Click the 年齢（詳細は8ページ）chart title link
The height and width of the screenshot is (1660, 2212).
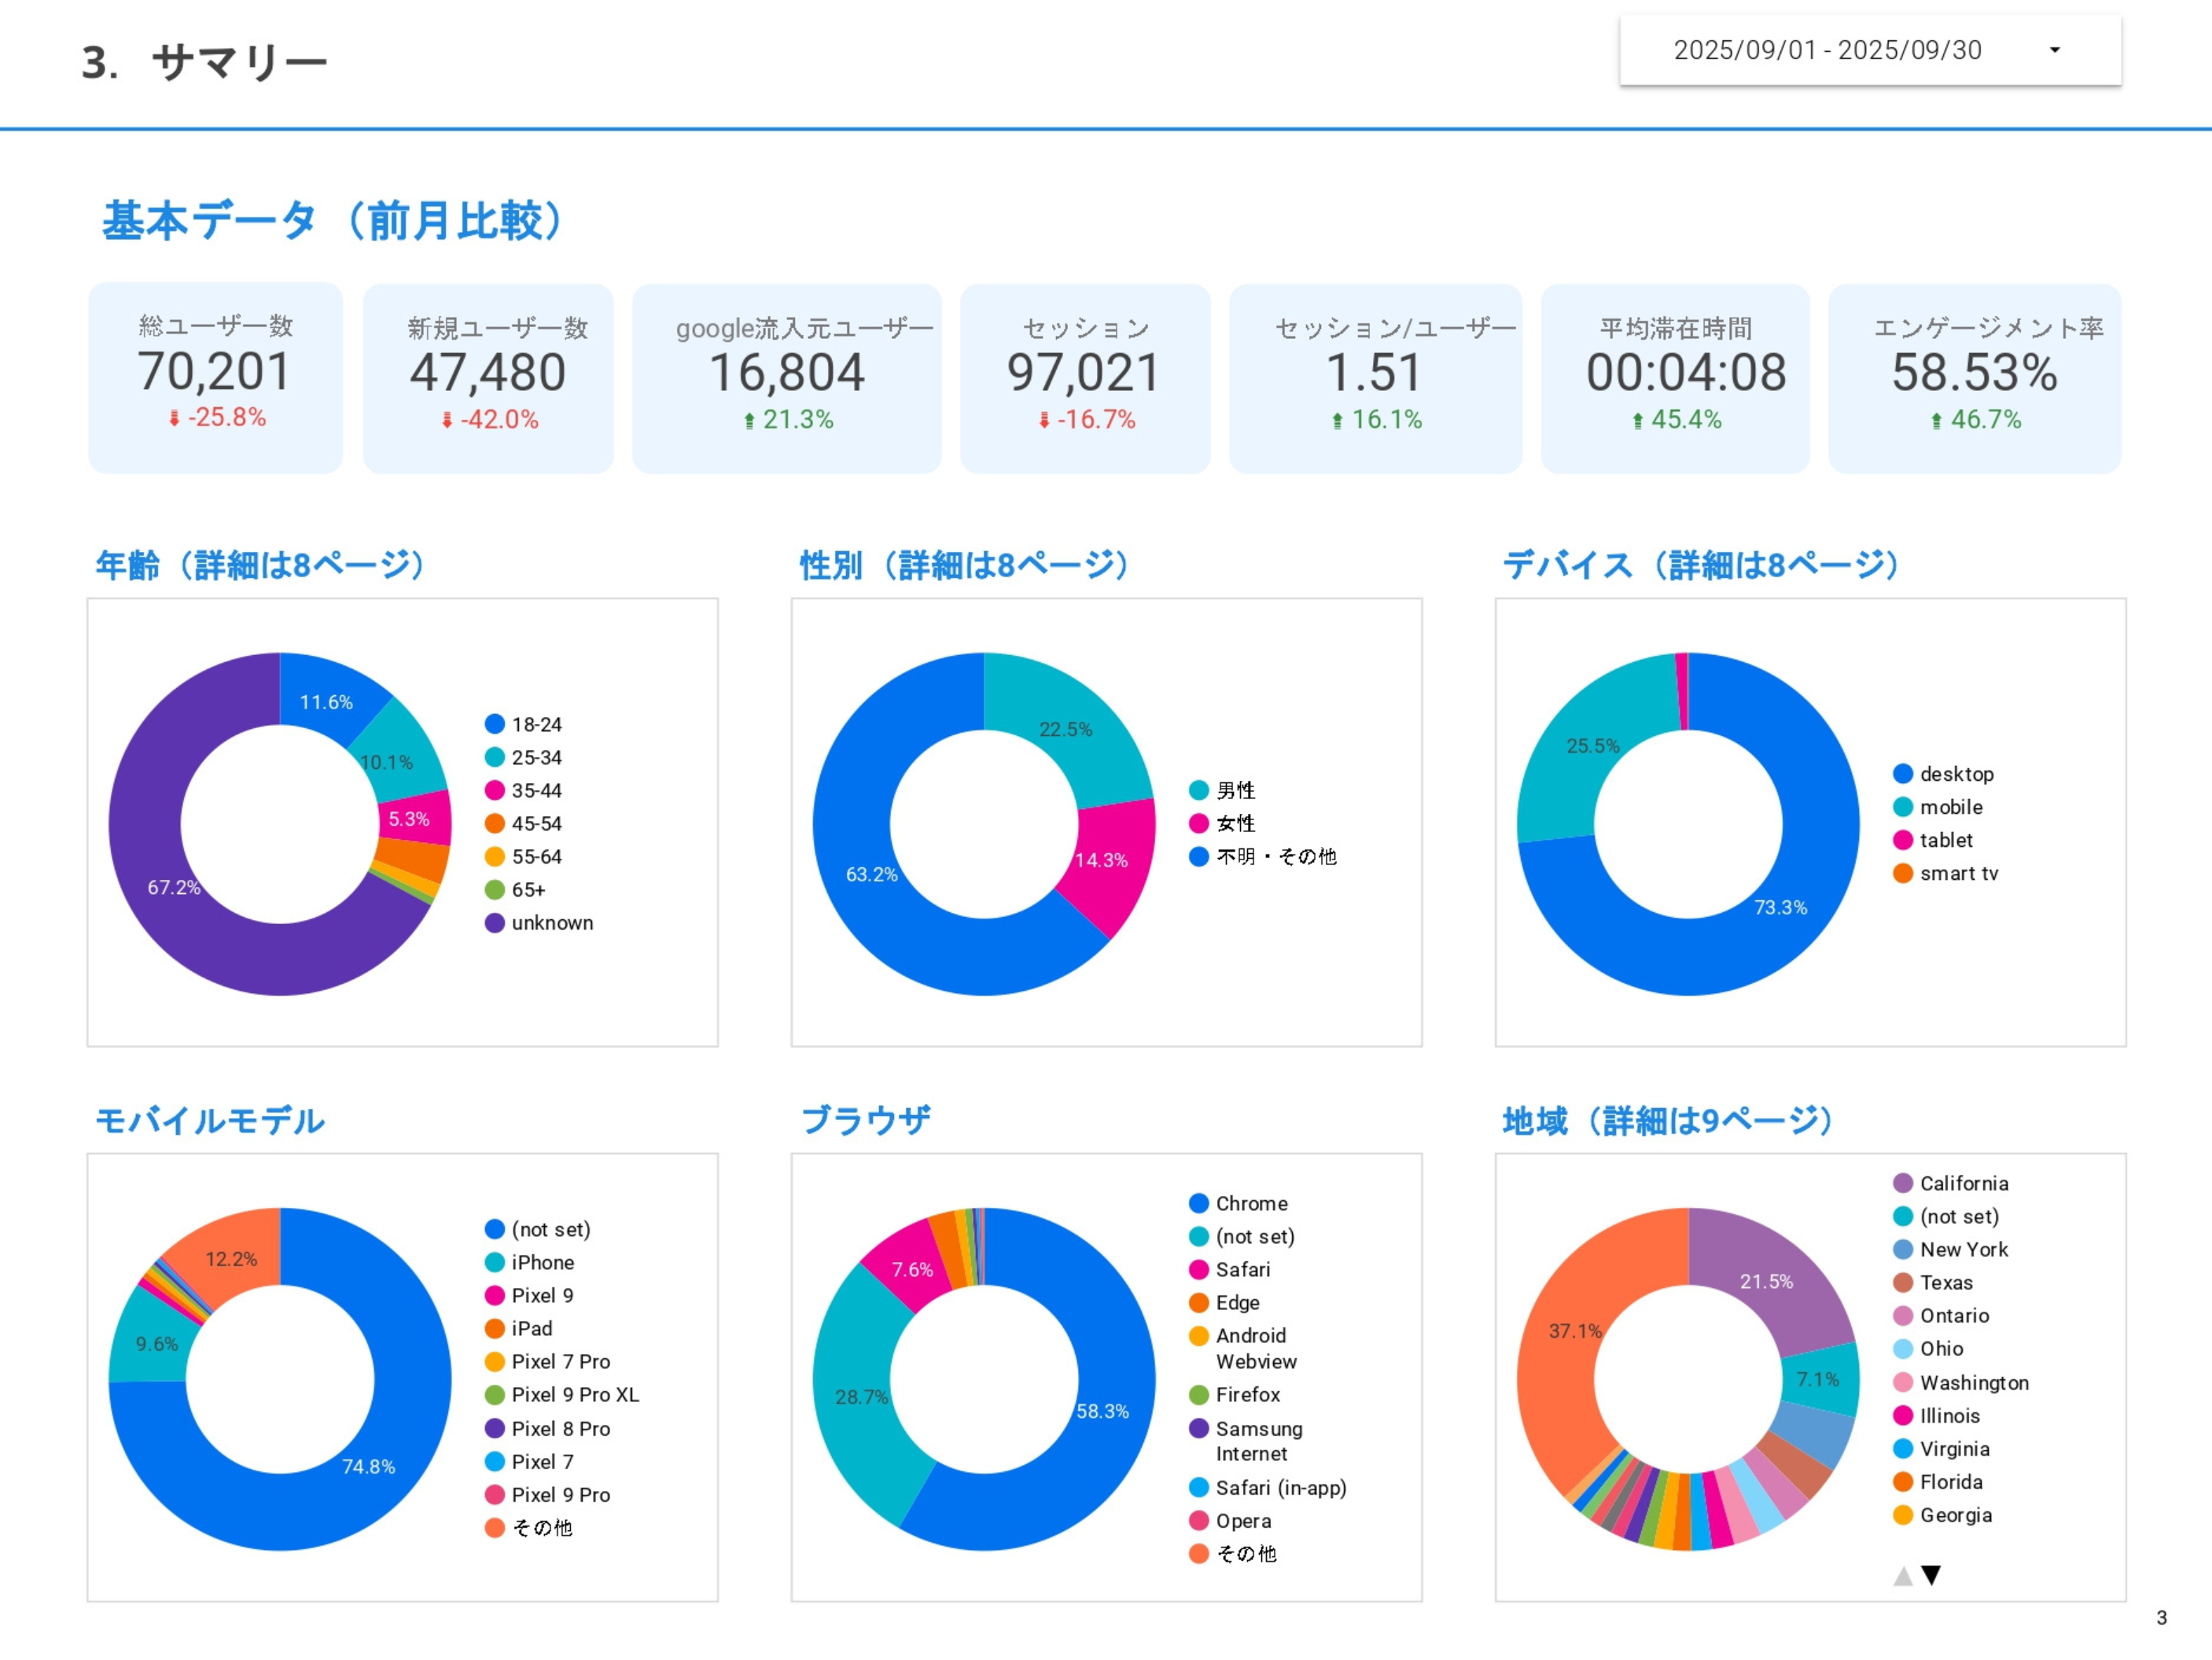coord(260,564)
